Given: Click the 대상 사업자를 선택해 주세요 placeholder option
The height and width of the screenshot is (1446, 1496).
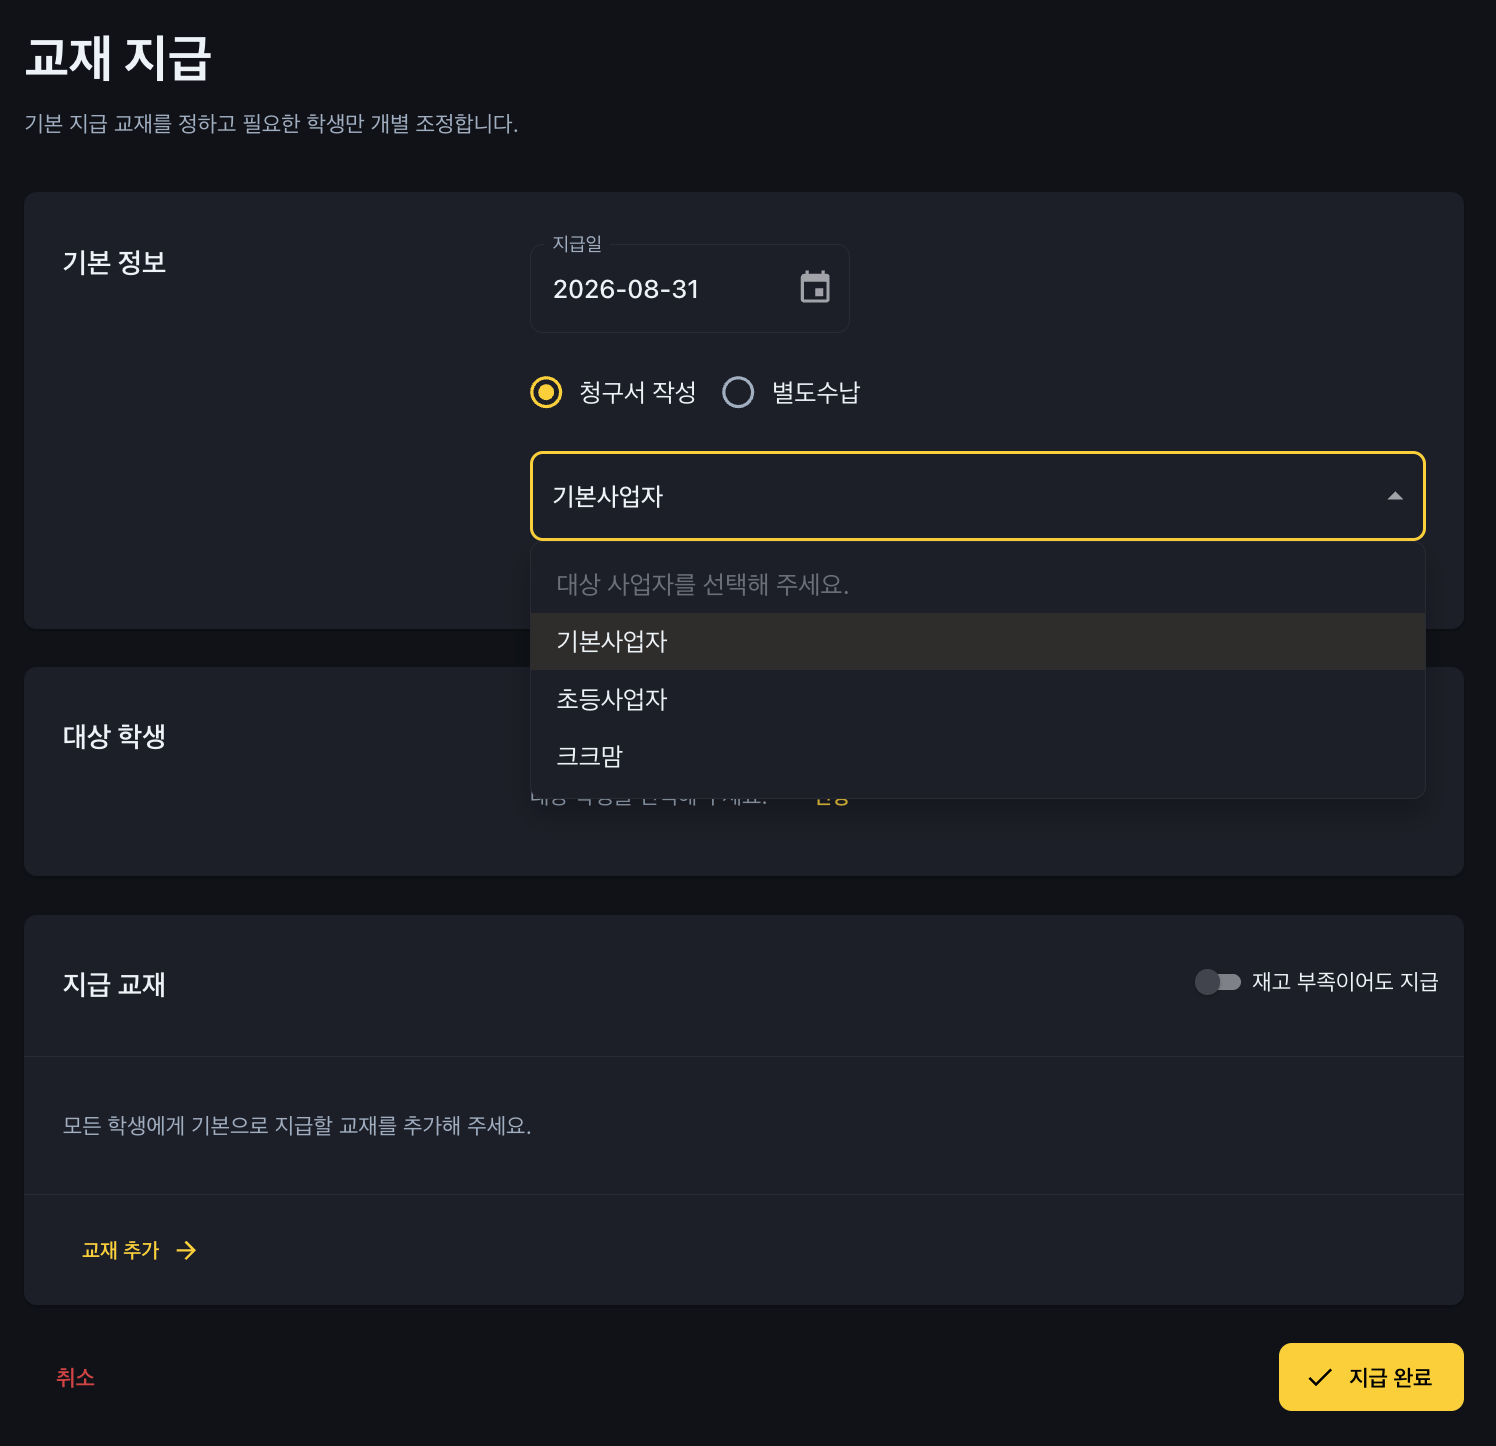Looking at the screenshot, I should [x=977, y=584].
